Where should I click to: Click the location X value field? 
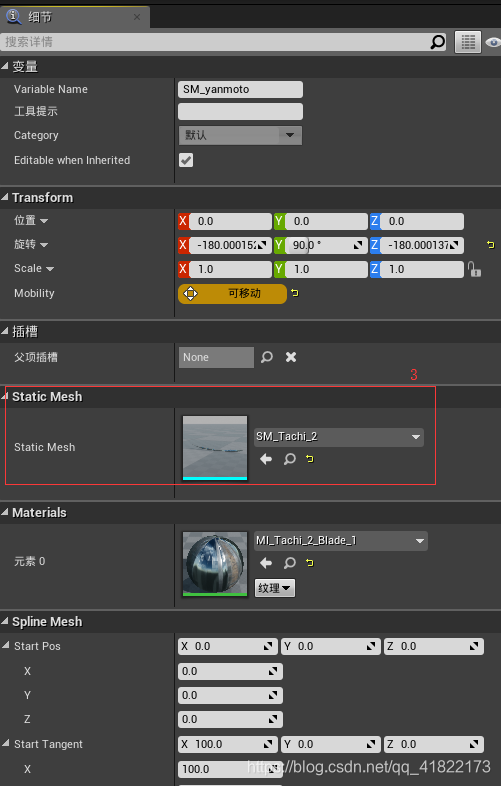click(230, 221)
